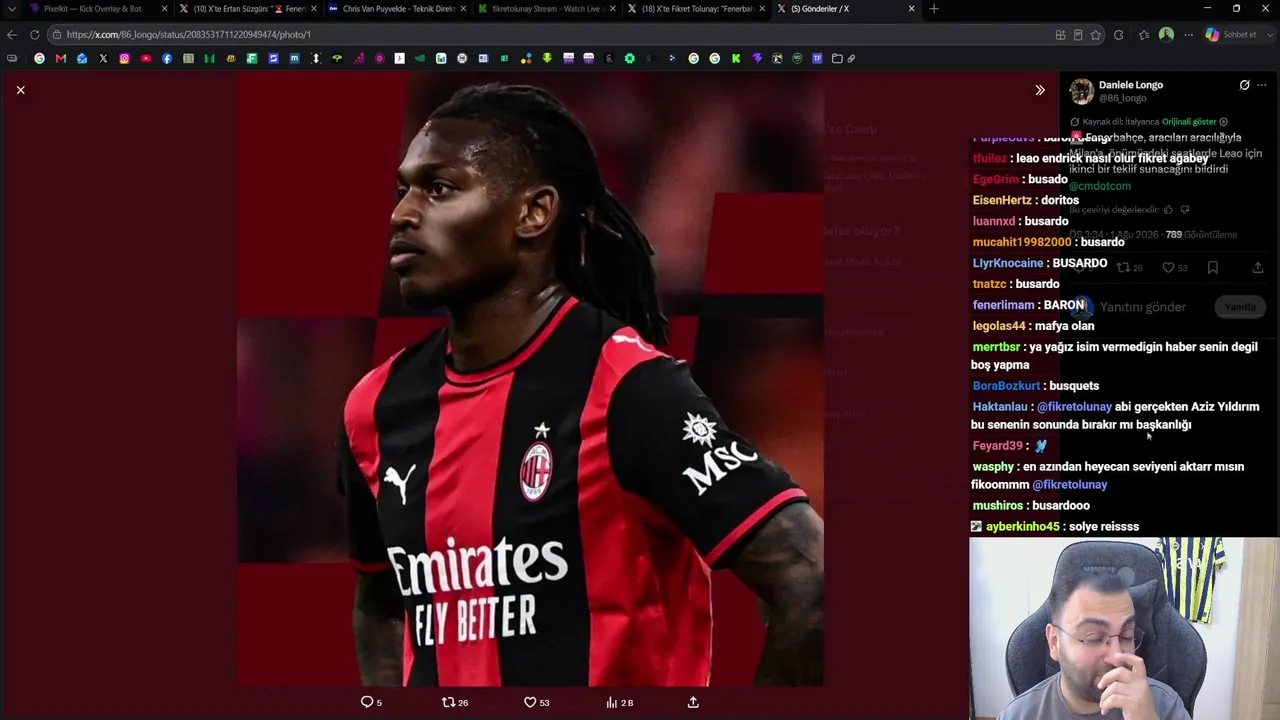This screenshot has width=1280, height=720.
Task: Click the Rafael Leão photo
Action: 531,379
